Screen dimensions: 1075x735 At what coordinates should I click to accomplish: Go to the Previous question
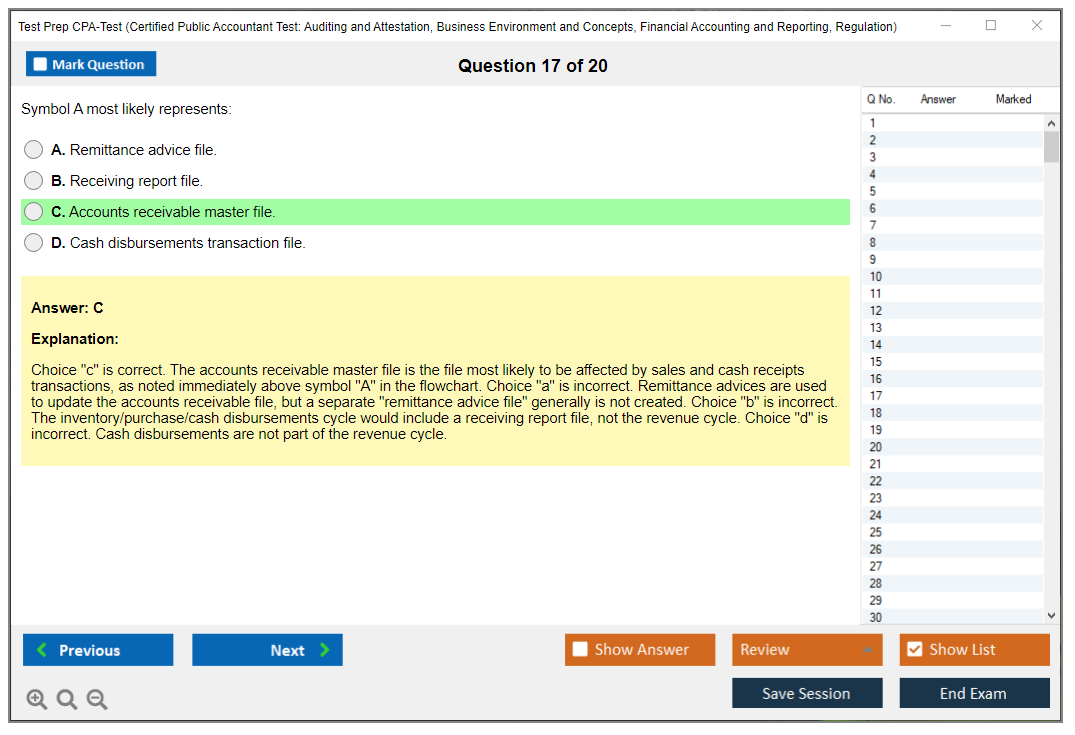[98, 650]
